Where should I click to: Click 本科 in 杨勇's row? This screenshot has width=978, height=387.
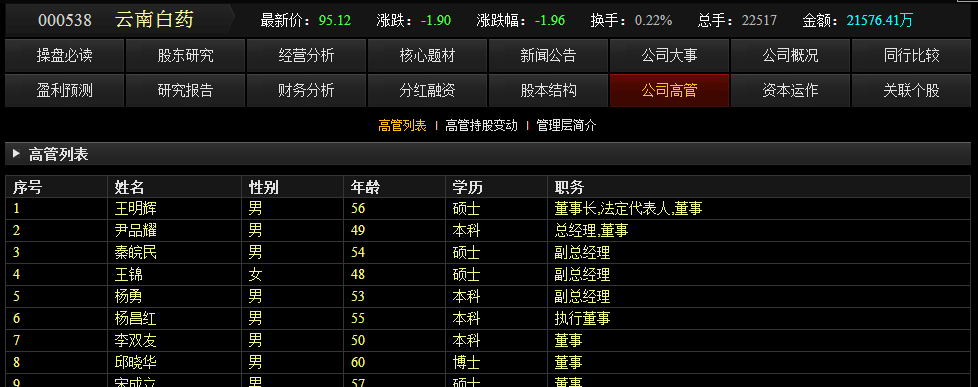(x=467, y=296)
